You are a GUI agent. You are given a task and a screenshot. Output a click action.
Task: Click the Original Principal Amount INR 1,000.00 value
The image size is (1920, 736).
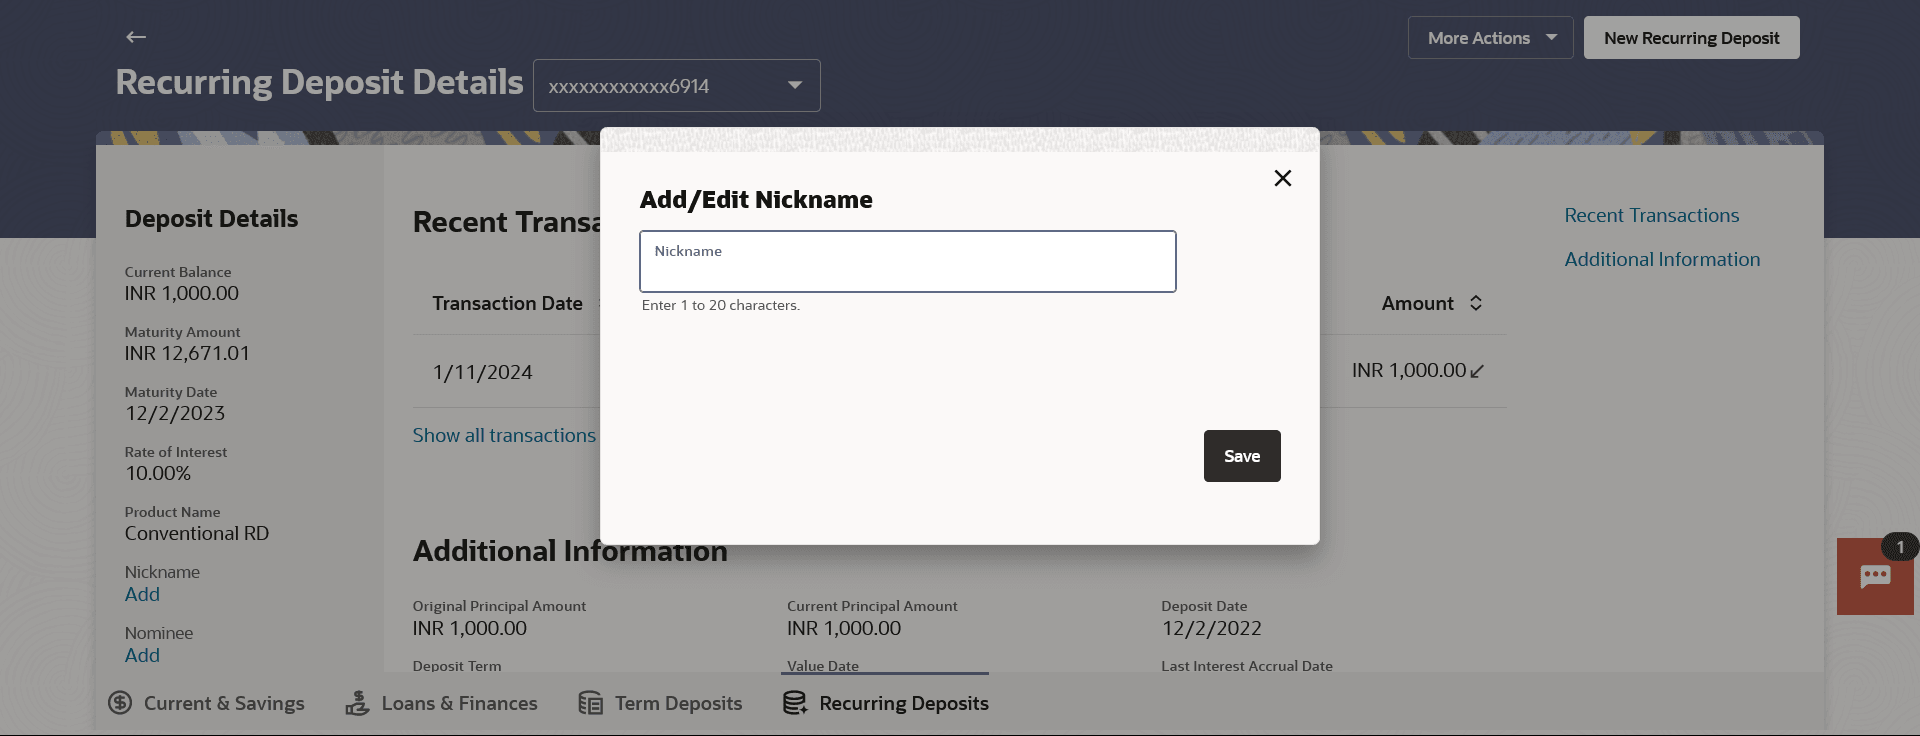click(x=470, y=628)
